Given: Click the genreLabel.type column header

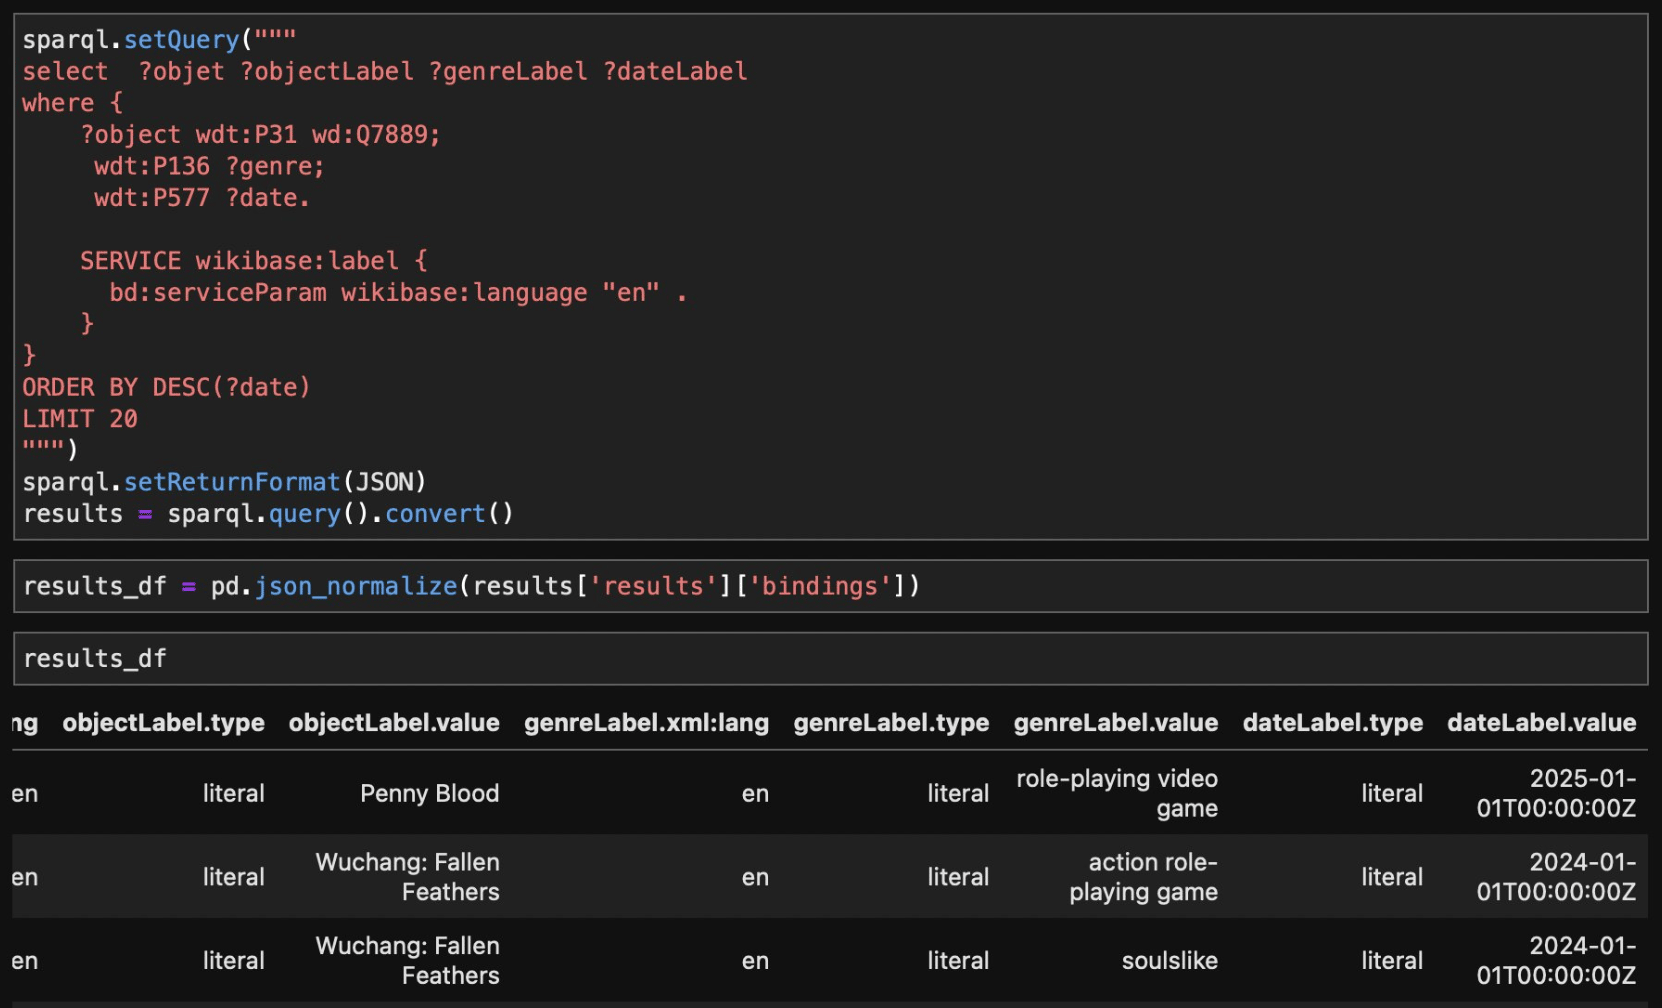Looking at the screenshot, I should tap(891, 723).
